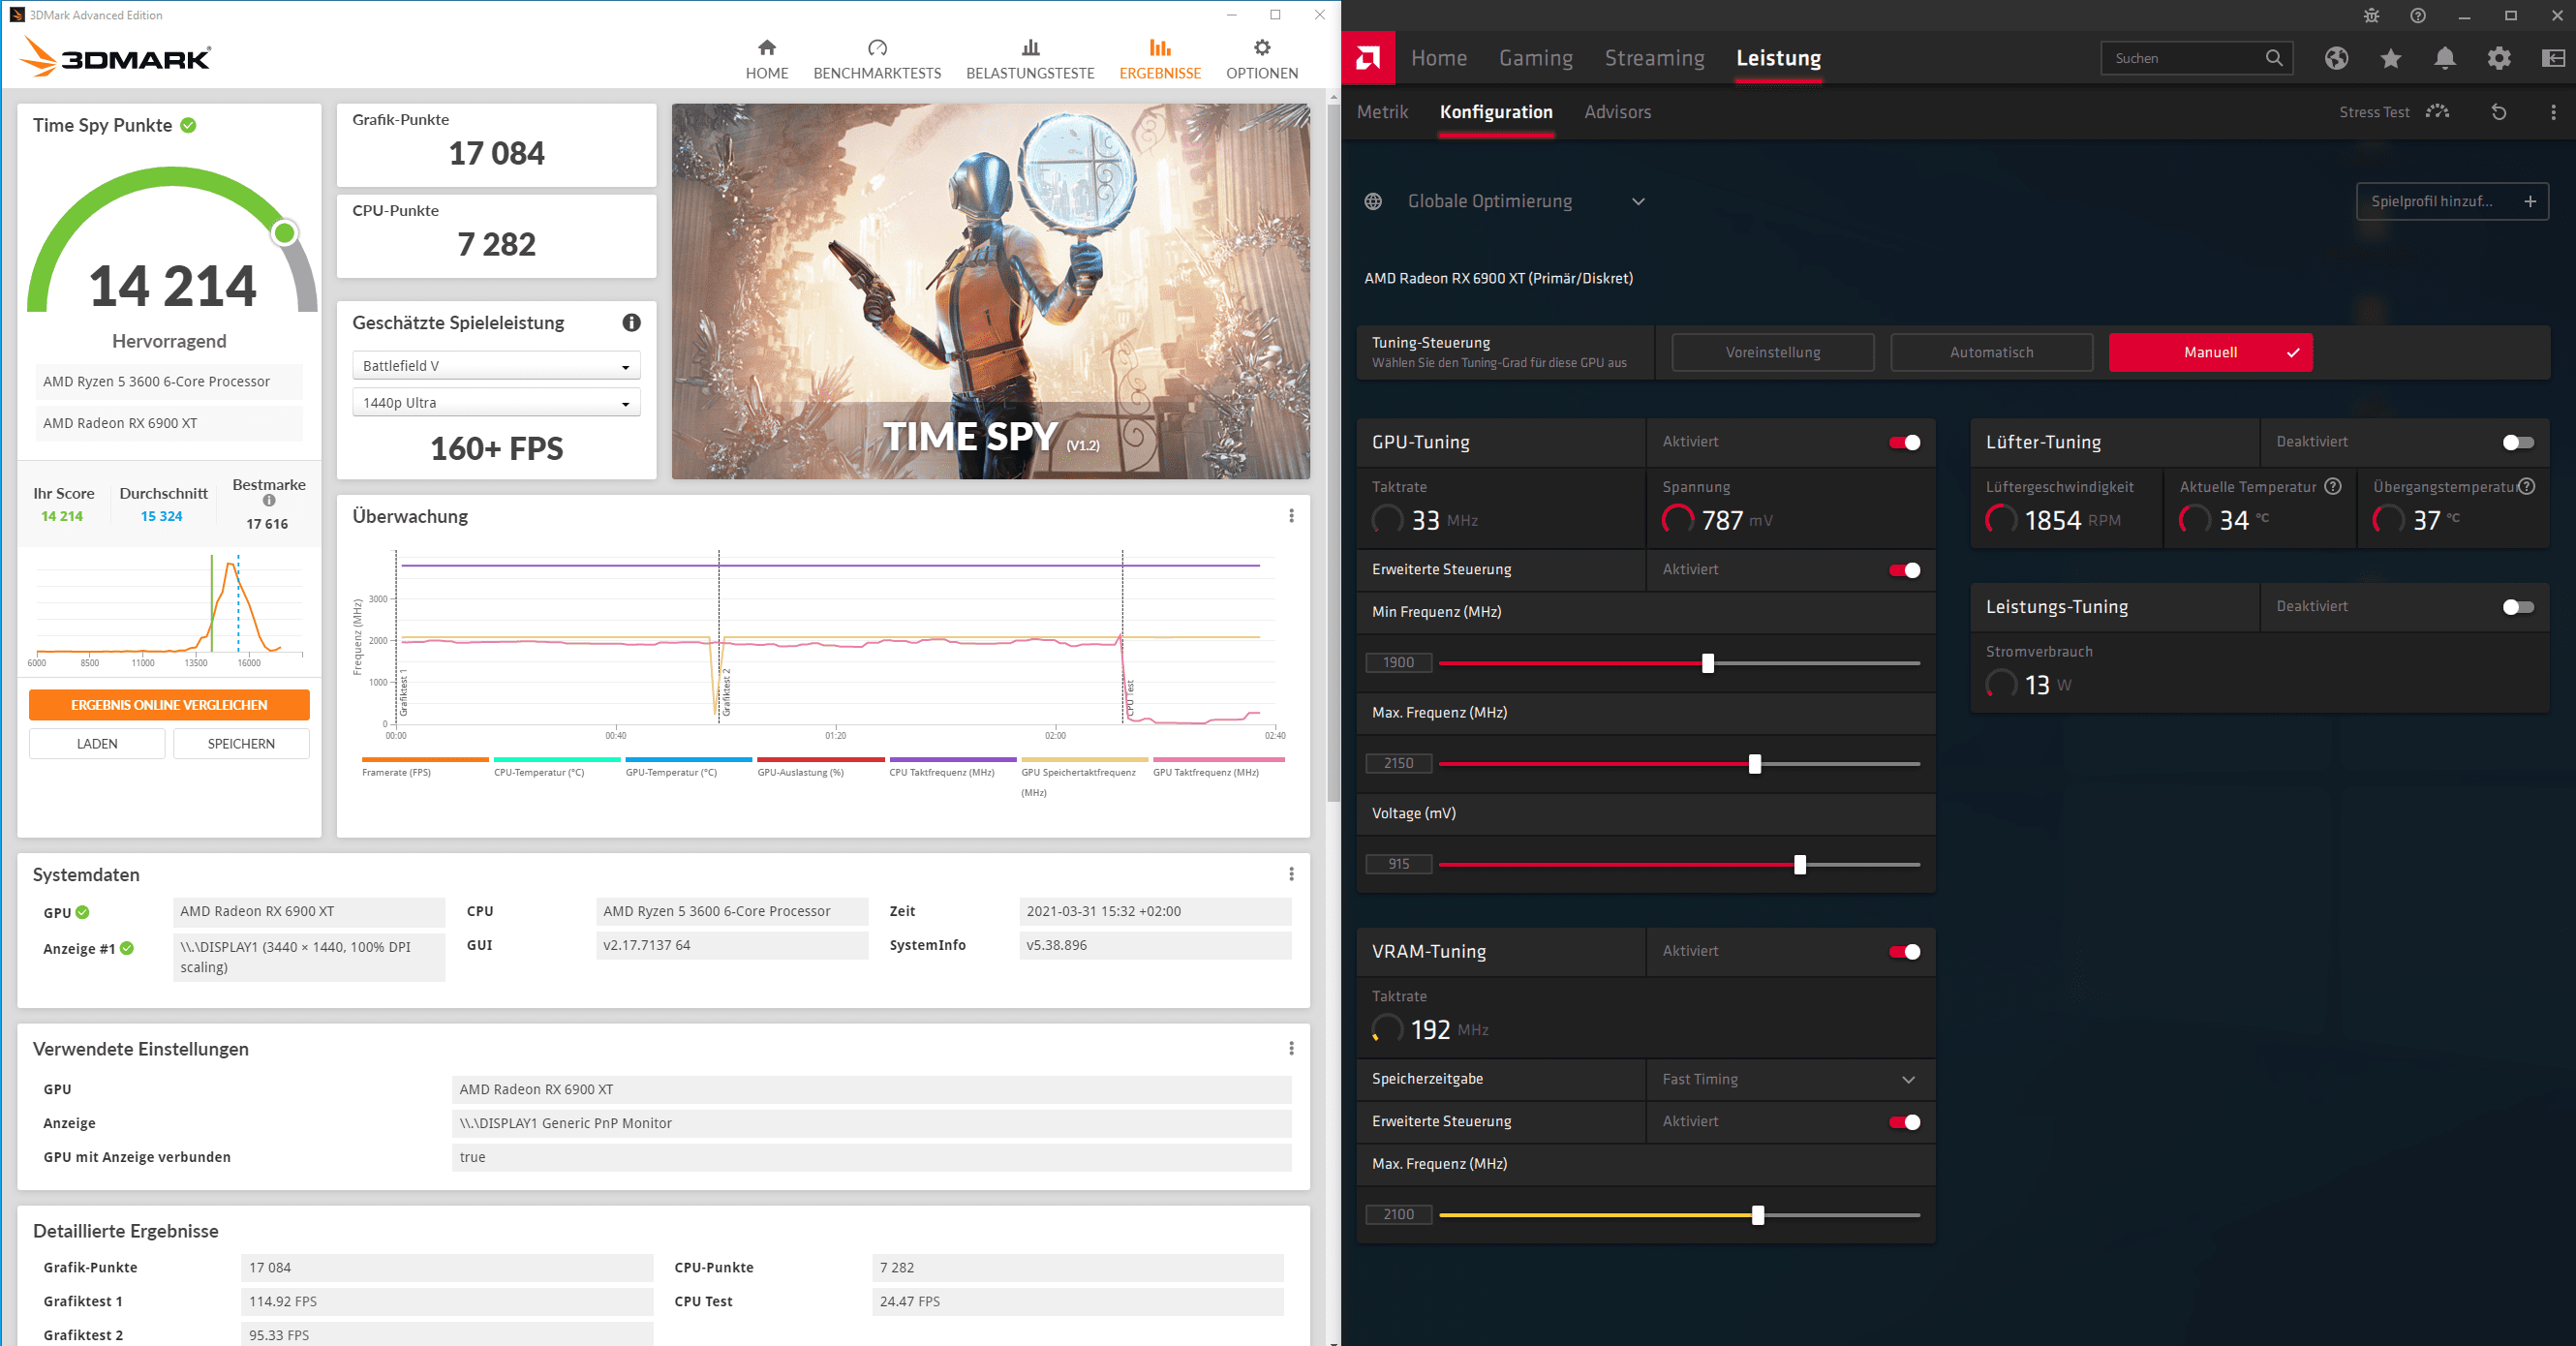2576x1346 pixels.
Task: Click the SPEICHERN button
Action: (x=241, y=744)
